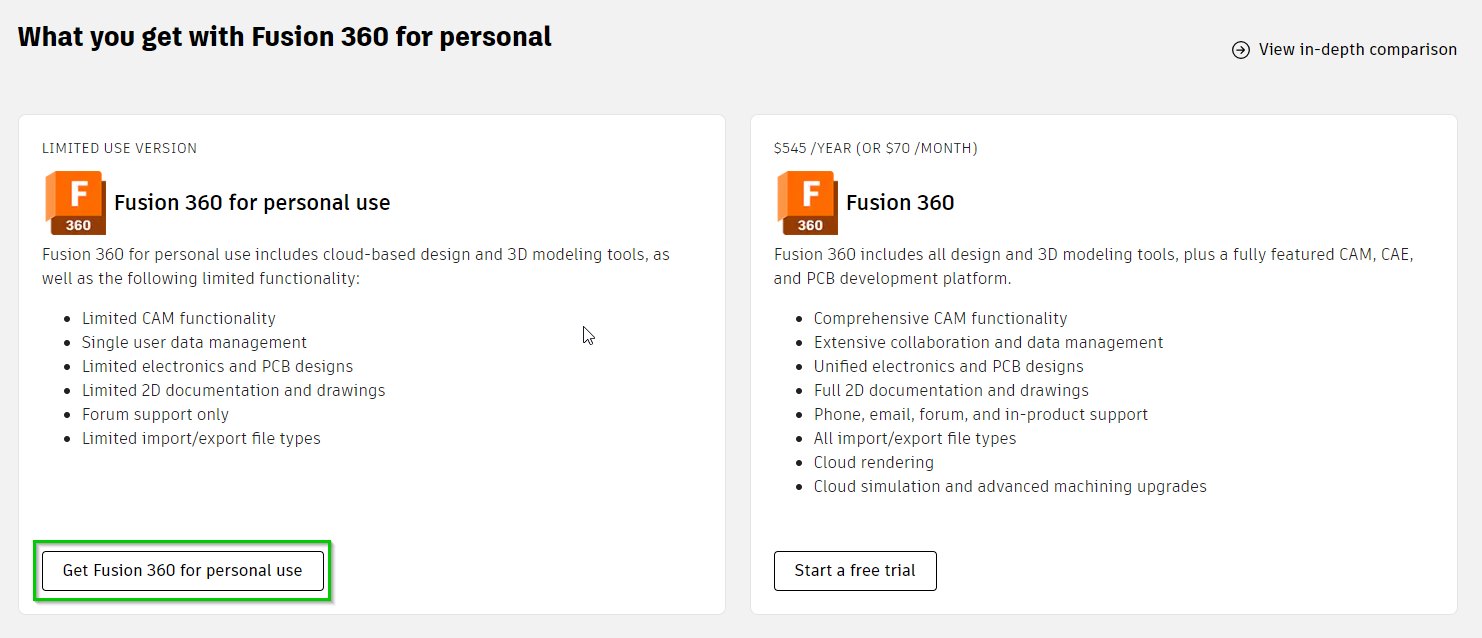This screenshot has width=1482, height=638.
Task: Click the "Comprehensive CAM functionality" bullet
Action: coord(940,318)
